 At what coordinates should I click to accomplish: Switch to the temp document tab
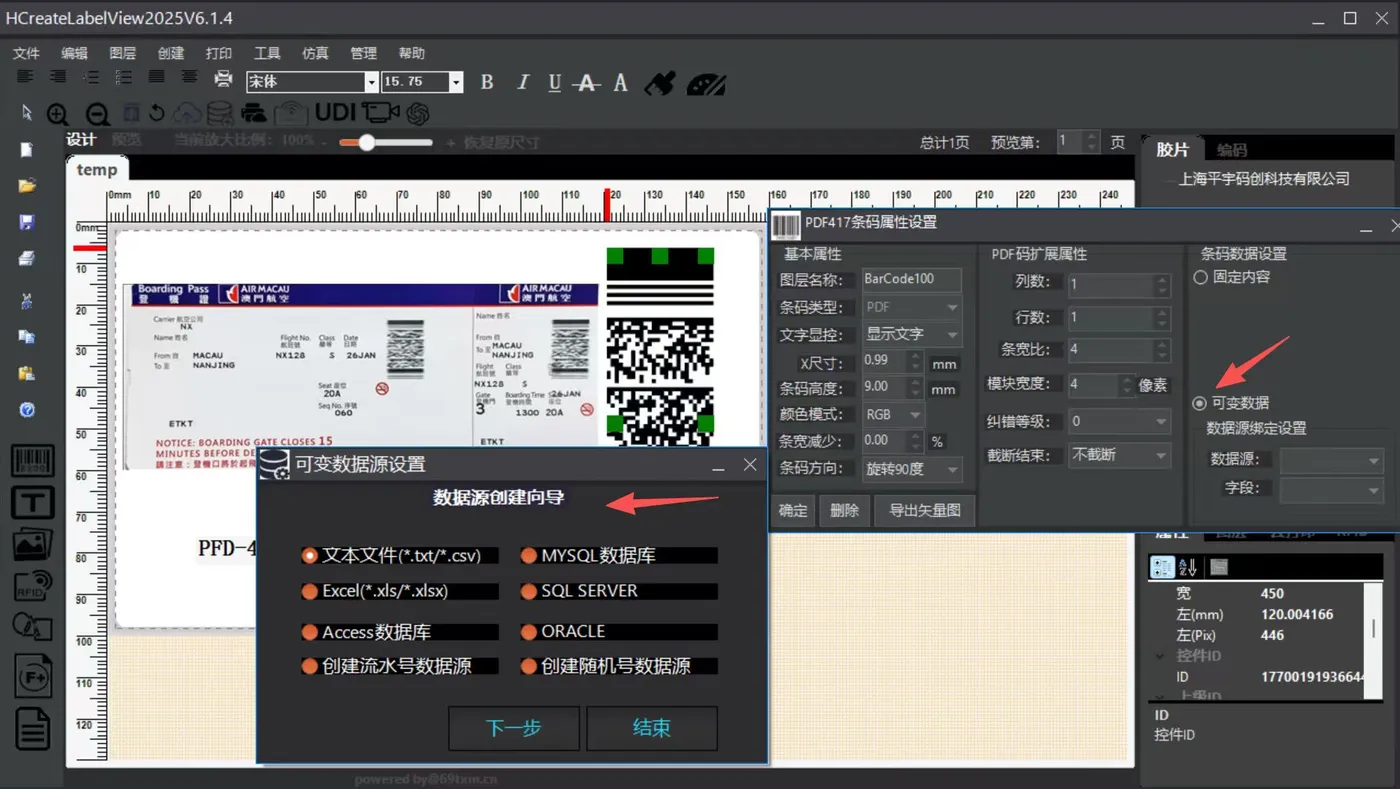[x=97, y=169]
